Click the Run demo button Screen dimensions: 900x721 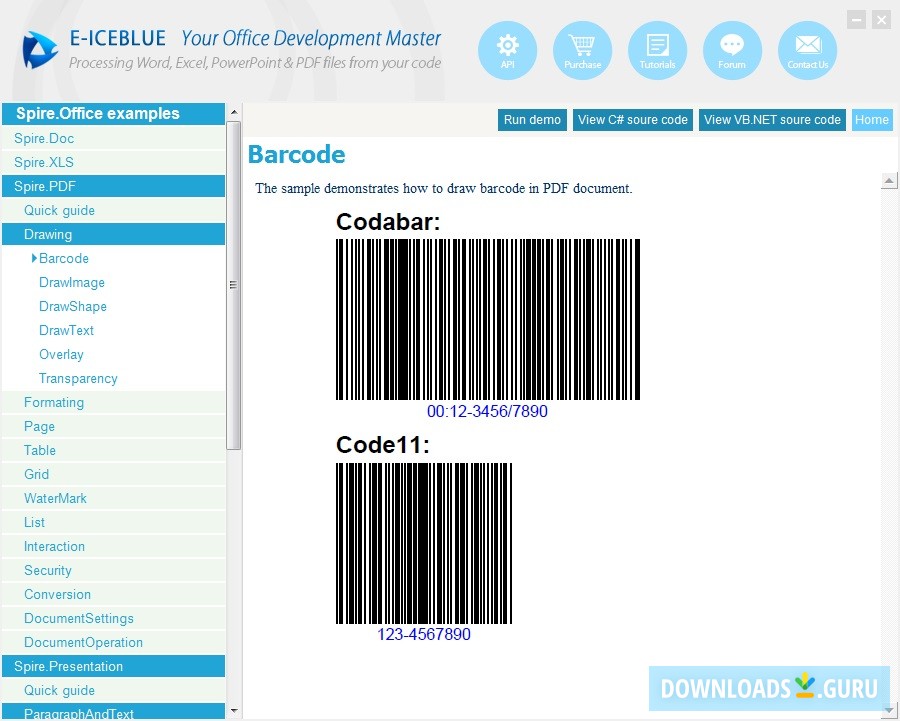point(532,120)
